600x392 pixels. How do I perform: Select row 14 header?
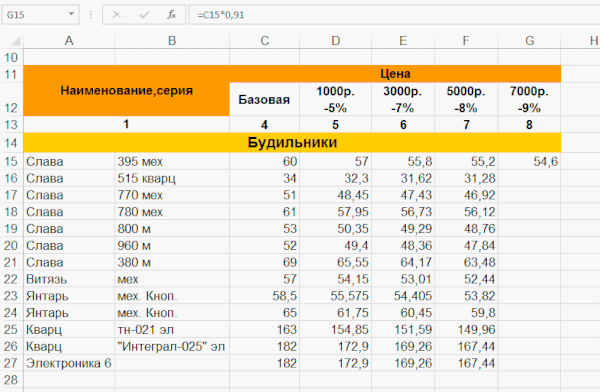click(x=11, y=143)
